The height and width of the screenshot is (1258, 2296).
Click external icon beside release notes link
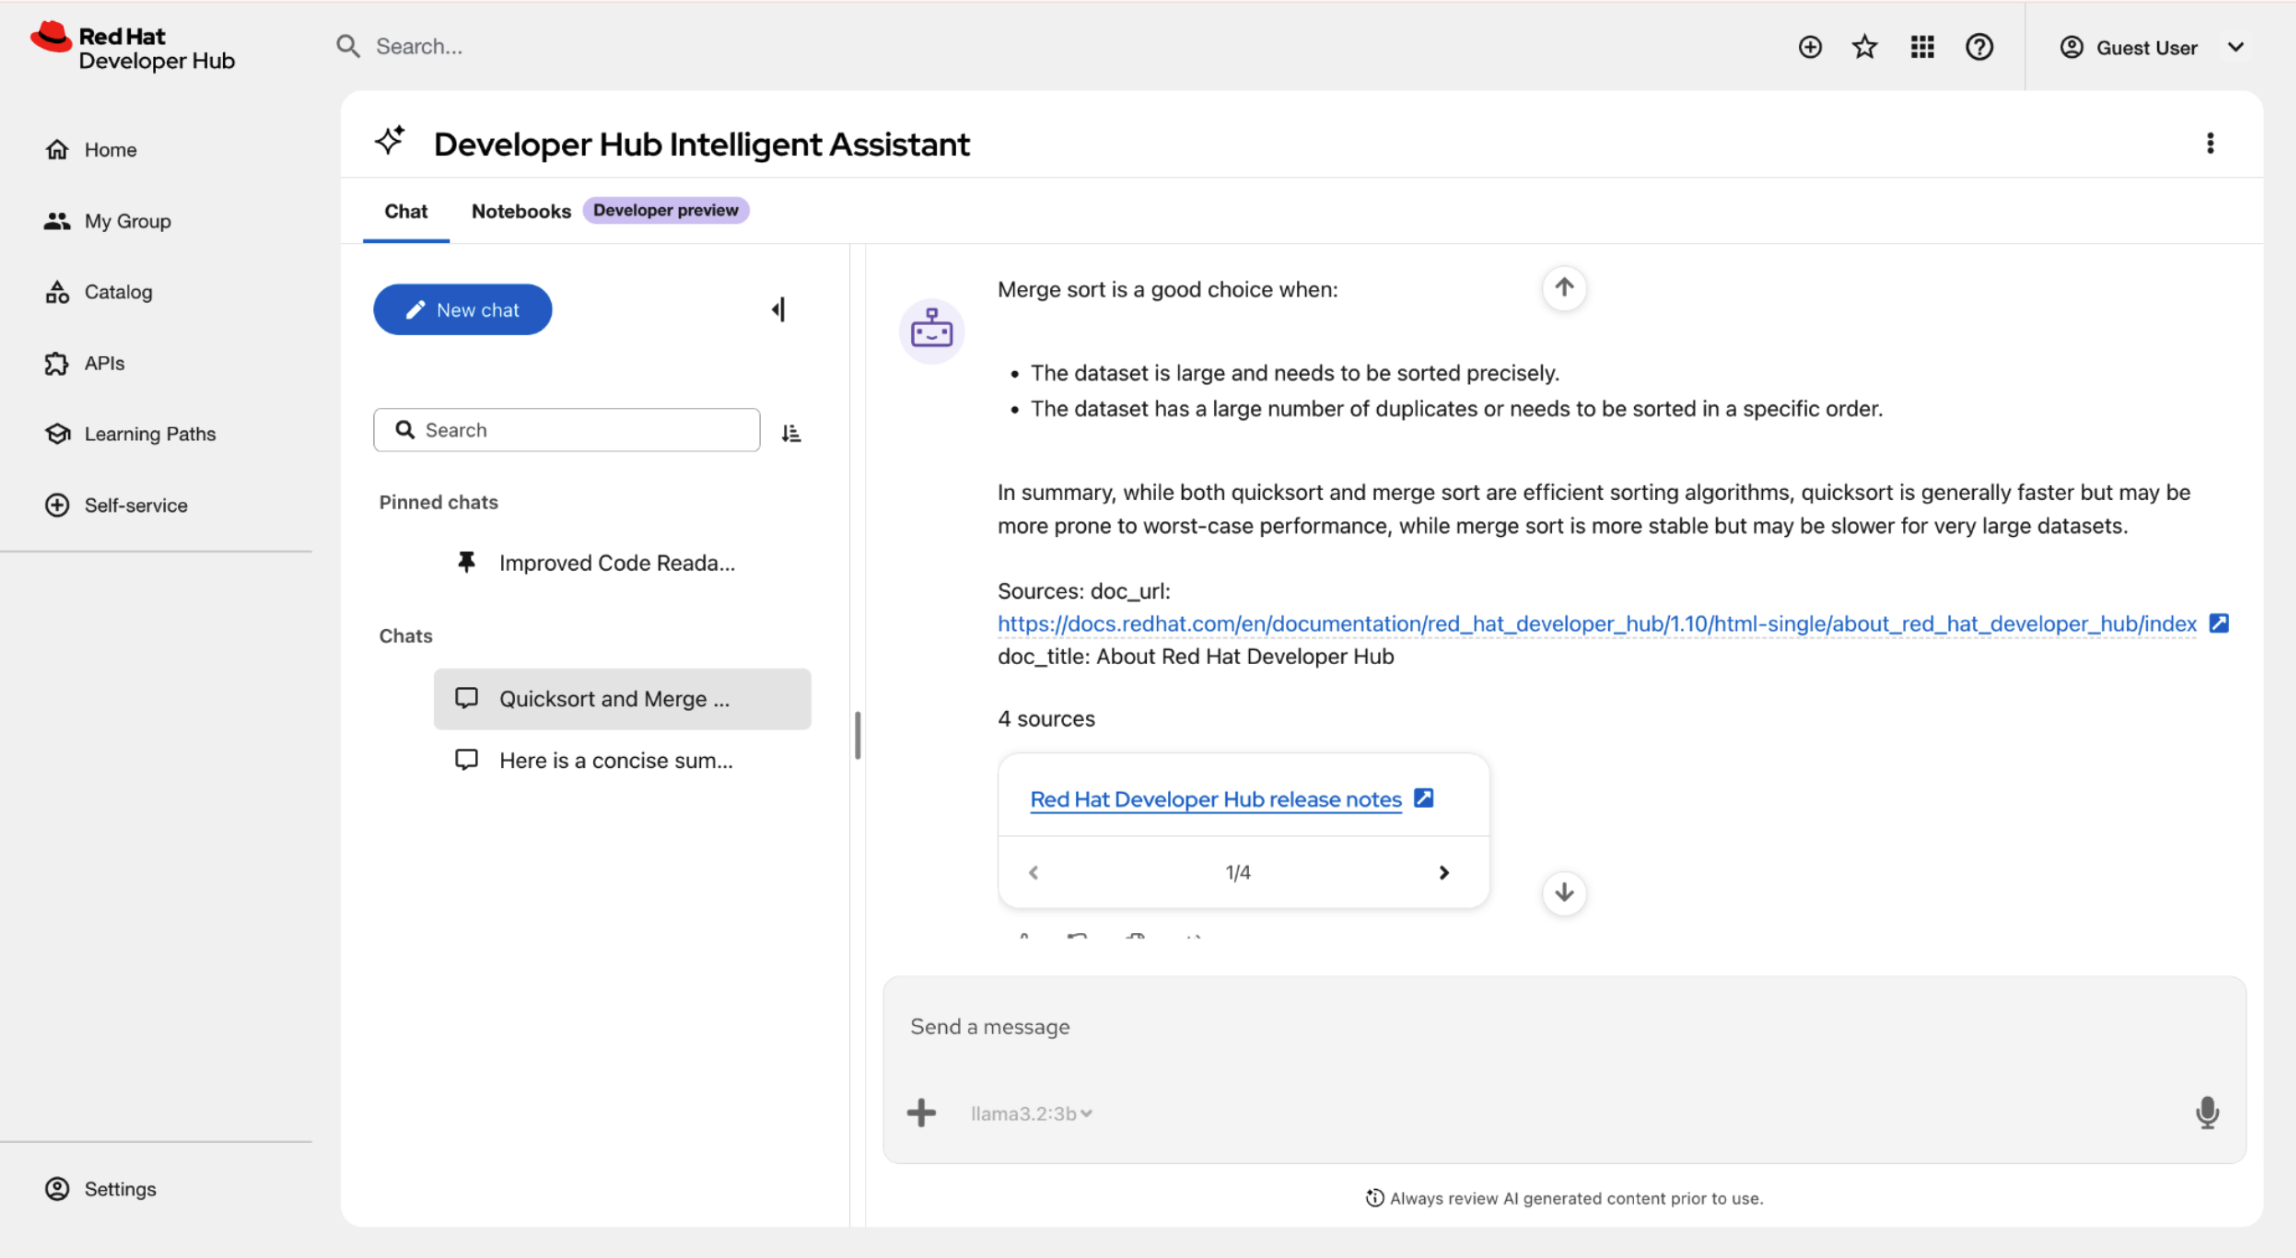click(x=1424, y=798)
